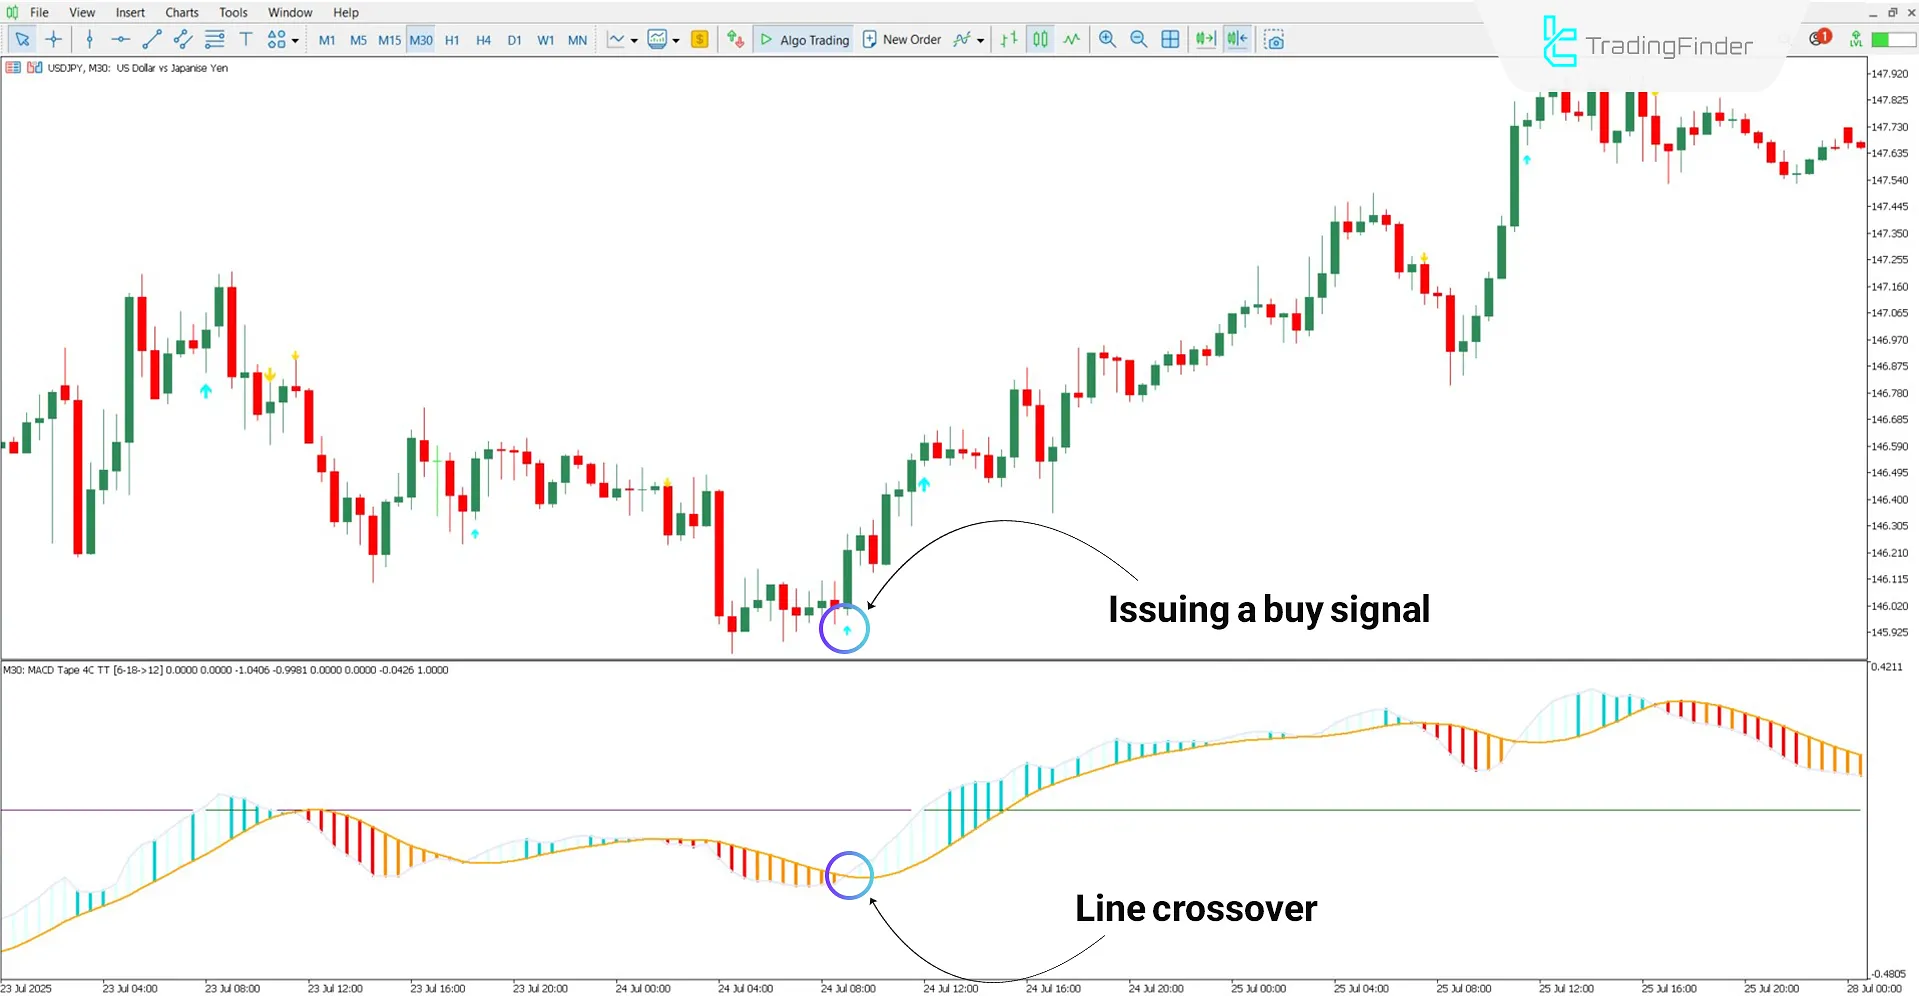
Task: Switch to the H4 timeframe
Action: point(483,40)
